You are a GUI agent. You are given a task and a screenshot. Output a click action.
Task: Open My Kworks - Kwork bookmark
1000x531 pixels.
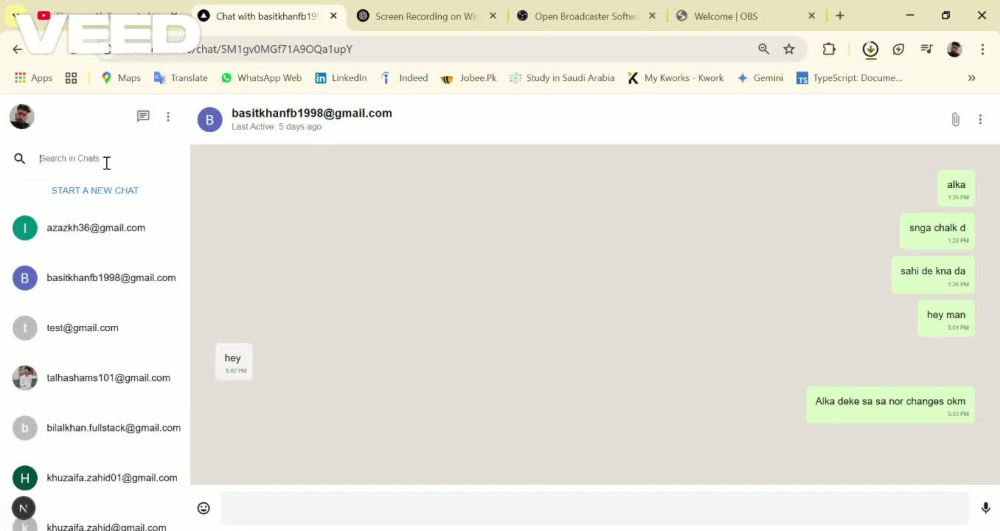click(x=675, y=78)
